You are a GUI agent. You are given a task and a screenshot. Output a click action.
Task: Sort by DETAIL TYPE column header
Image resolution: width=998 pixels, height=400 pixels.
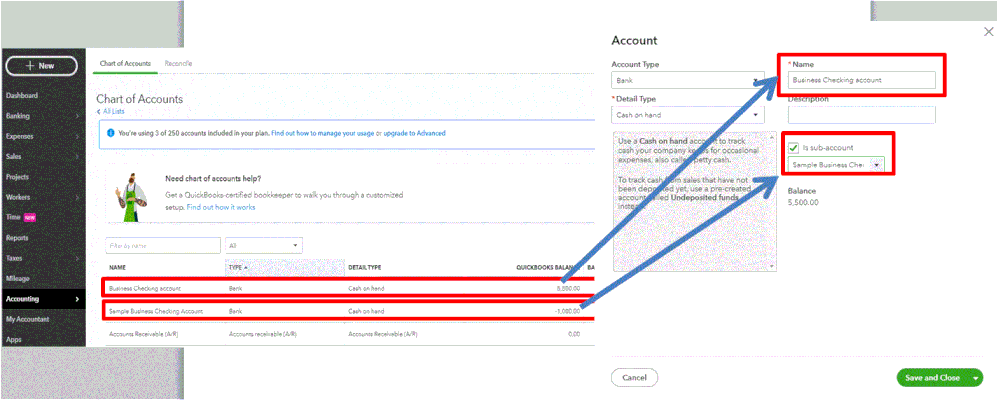click(x=365, y=268)
